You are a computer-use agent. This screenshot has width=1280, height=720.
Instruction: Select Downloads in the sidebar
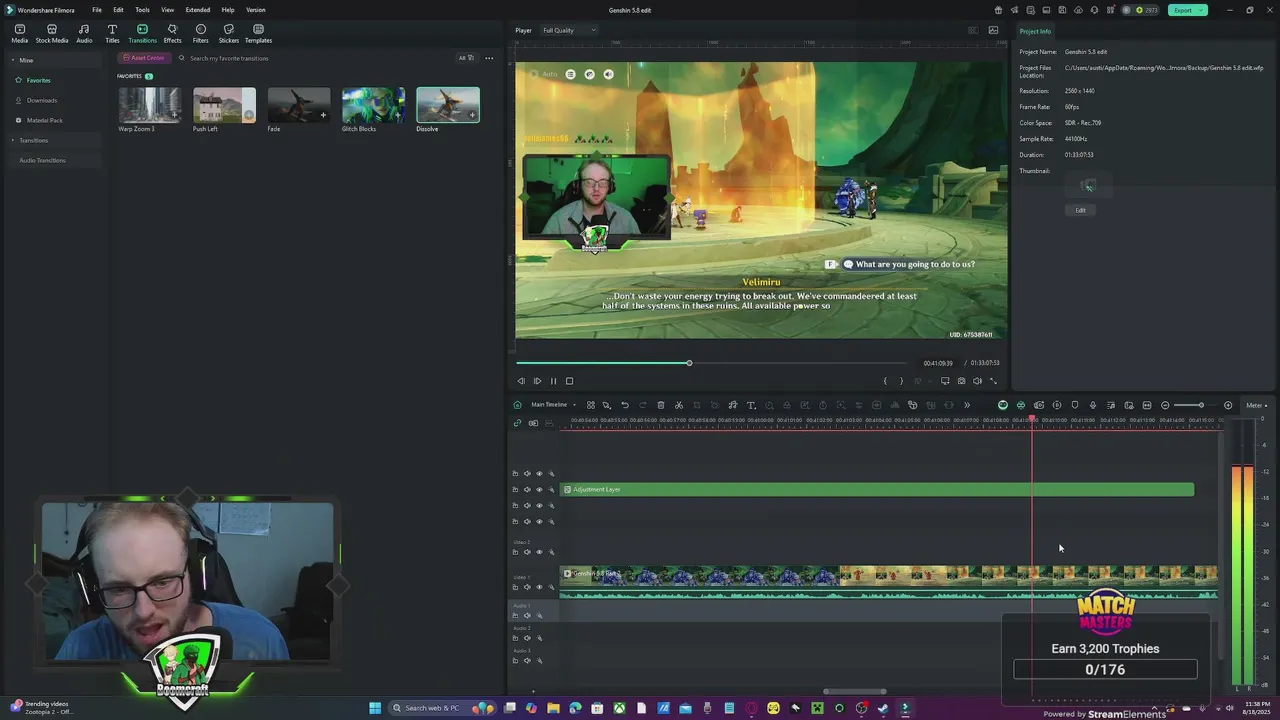pos(42,100)
